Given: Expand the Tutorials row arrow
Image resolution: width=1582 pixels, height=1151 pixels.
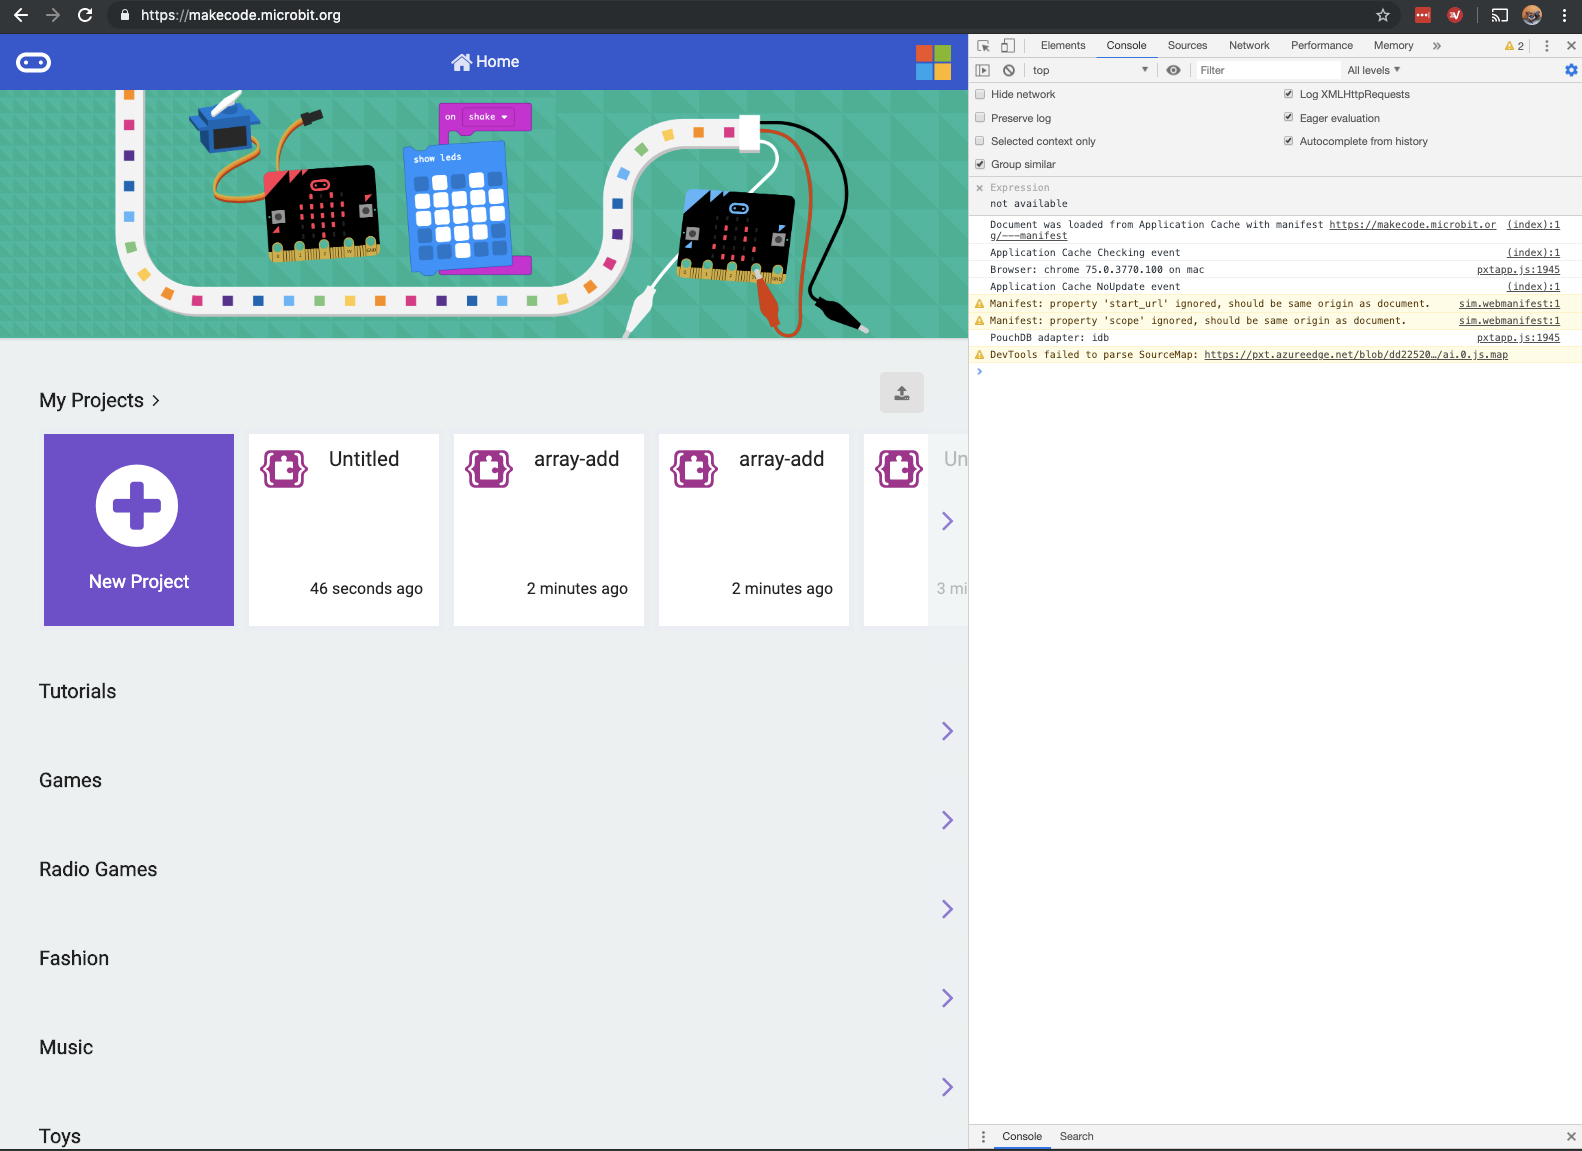Looking at the screenshot, I should [947, 731].
